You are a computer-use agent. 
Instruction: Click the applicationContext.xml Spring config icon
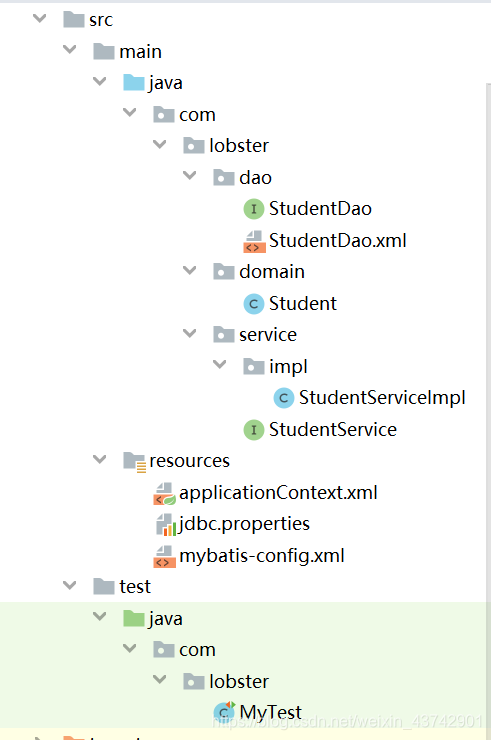click(x=165, y=494)
